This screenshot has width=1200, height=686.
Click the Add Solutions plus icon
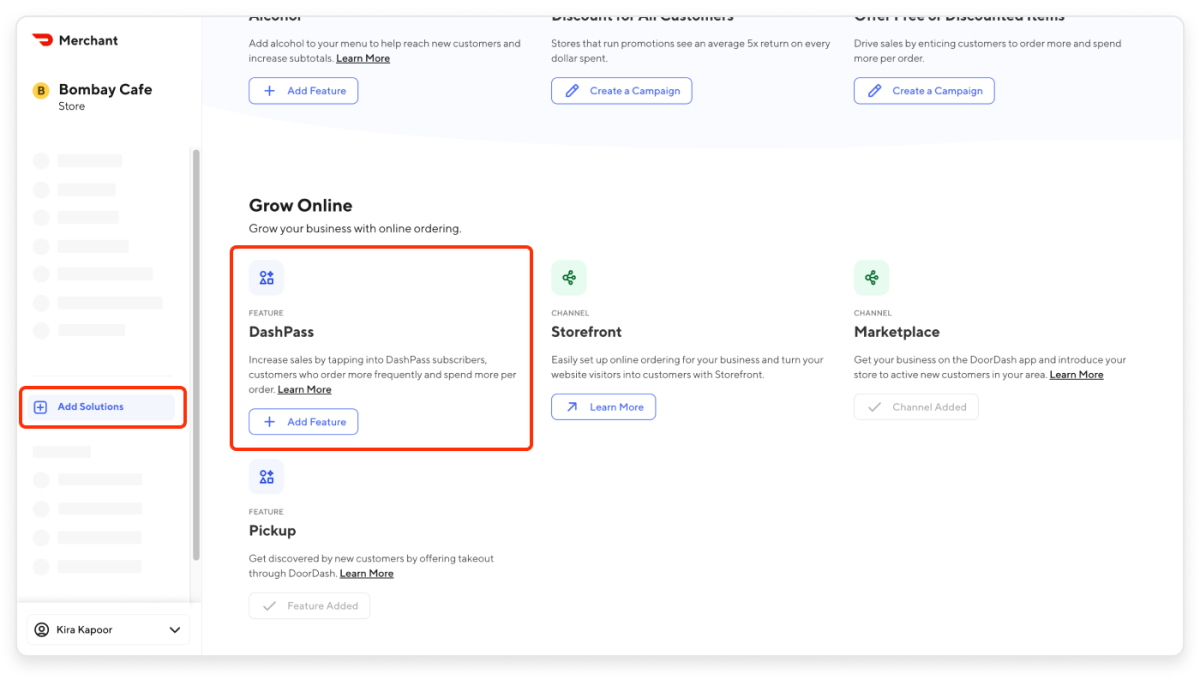(x=41, y=407)
